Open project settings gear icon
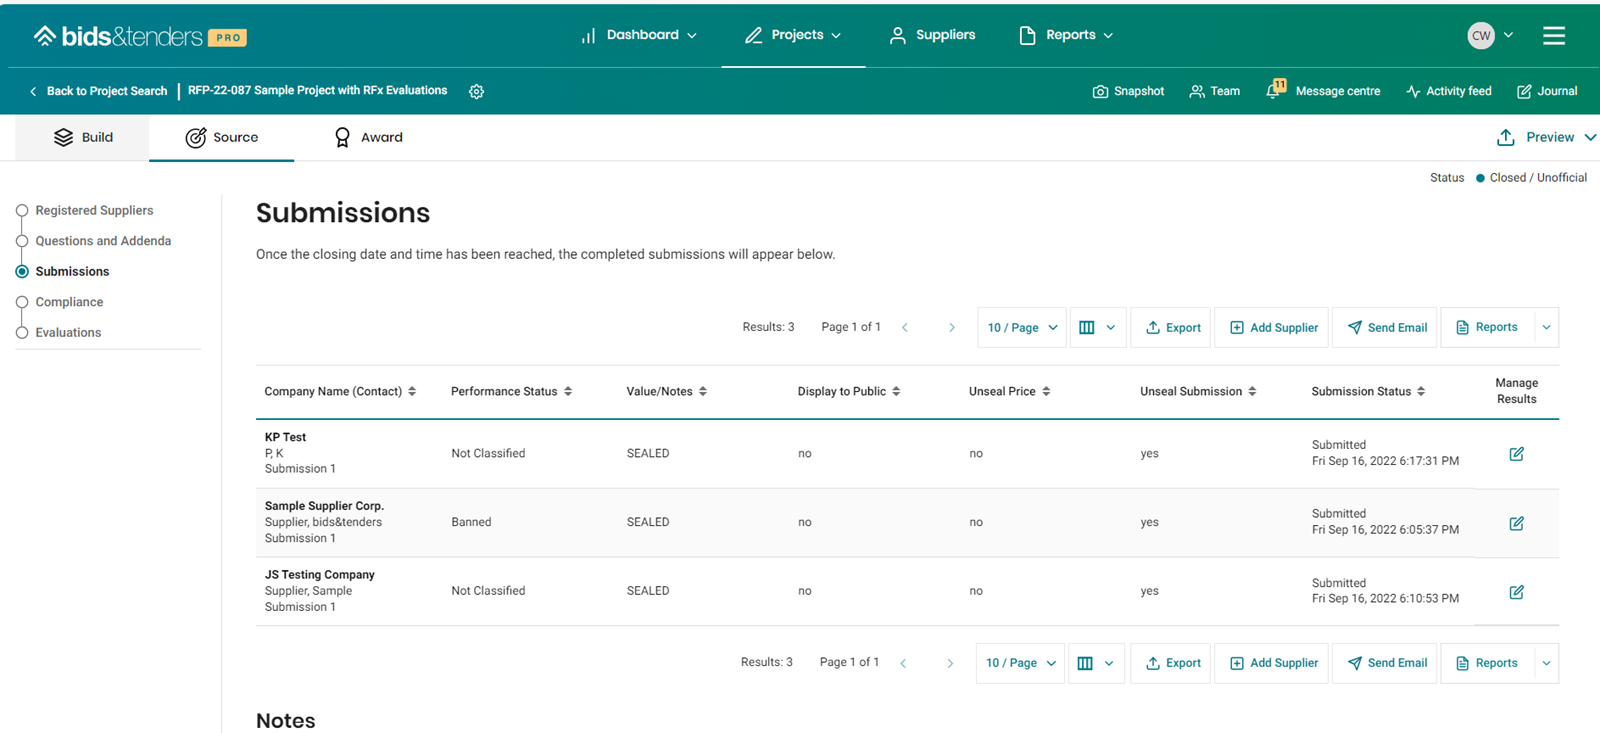 click(477, 91)
